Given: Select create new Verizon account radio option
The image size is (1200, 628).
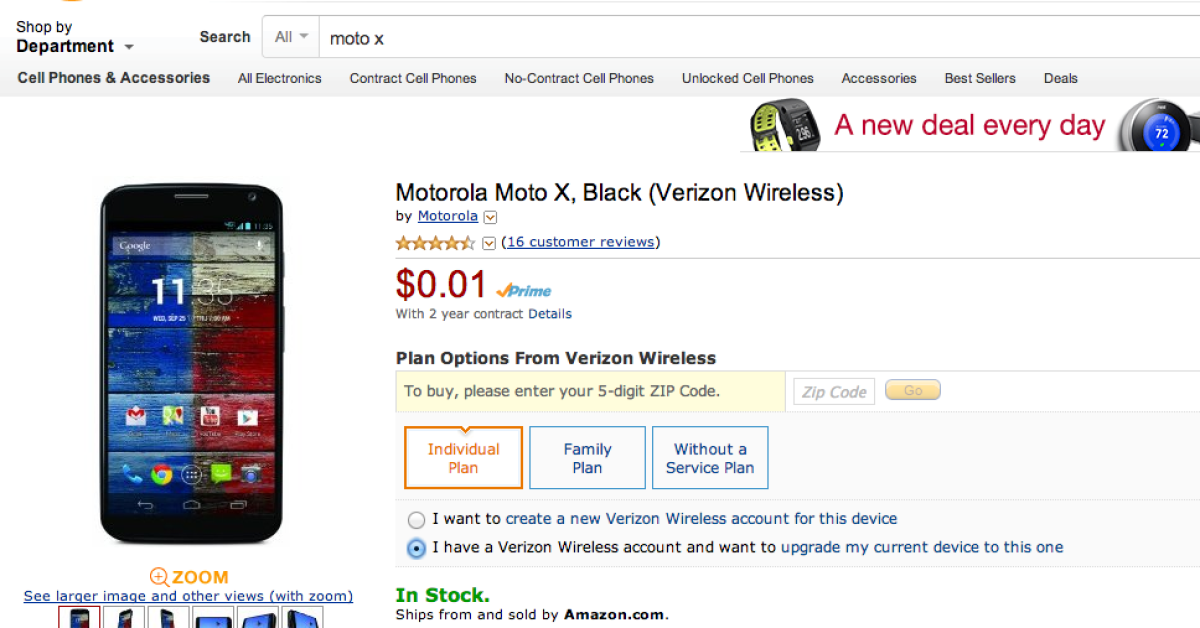Looking at the screenshot, I should 416,520.
